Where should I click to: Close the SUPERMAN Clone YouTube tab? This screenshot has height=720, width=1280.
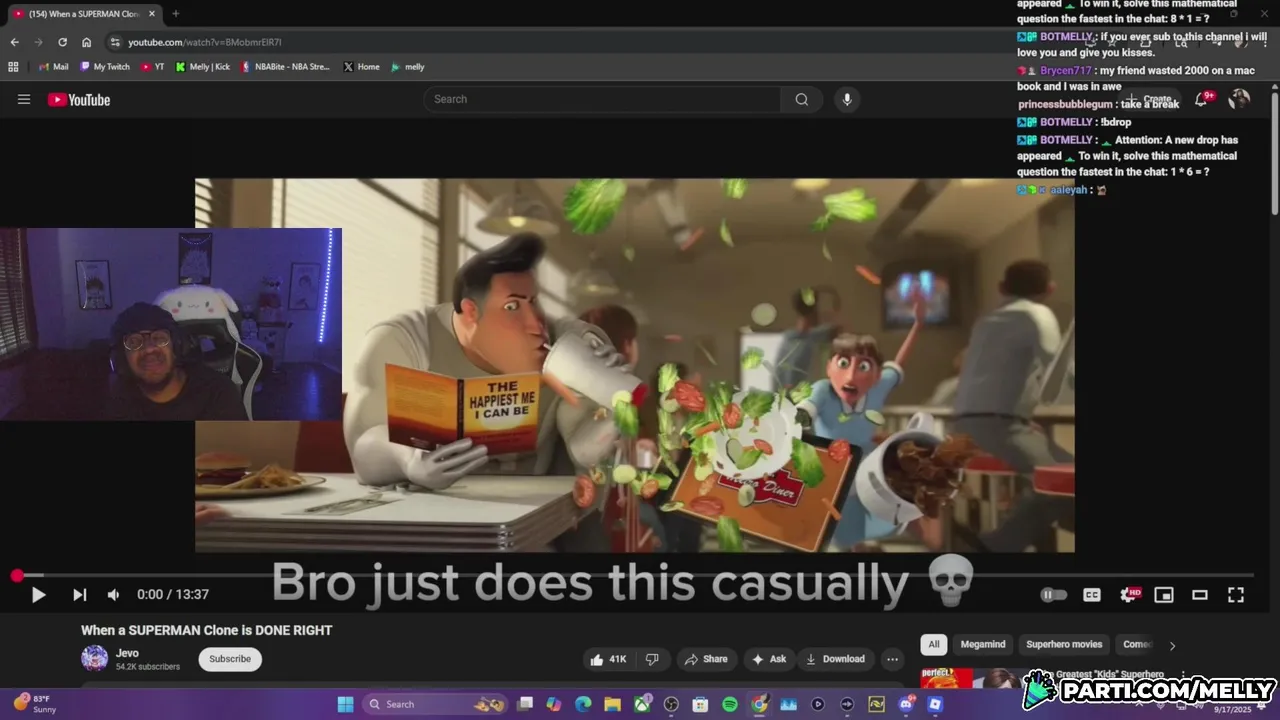point(151,14)
